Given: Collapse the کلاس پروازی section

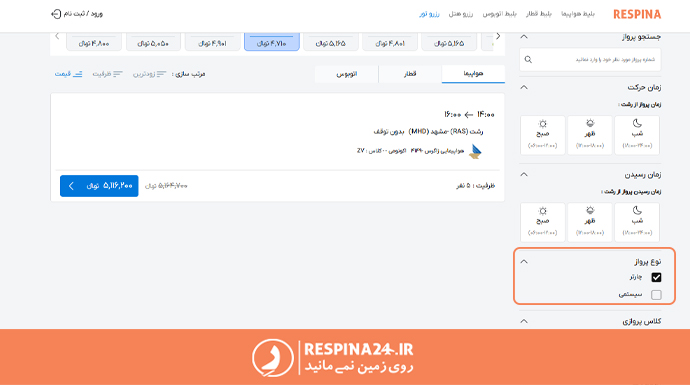Looking at the screenshot, I should coord(524,321).
